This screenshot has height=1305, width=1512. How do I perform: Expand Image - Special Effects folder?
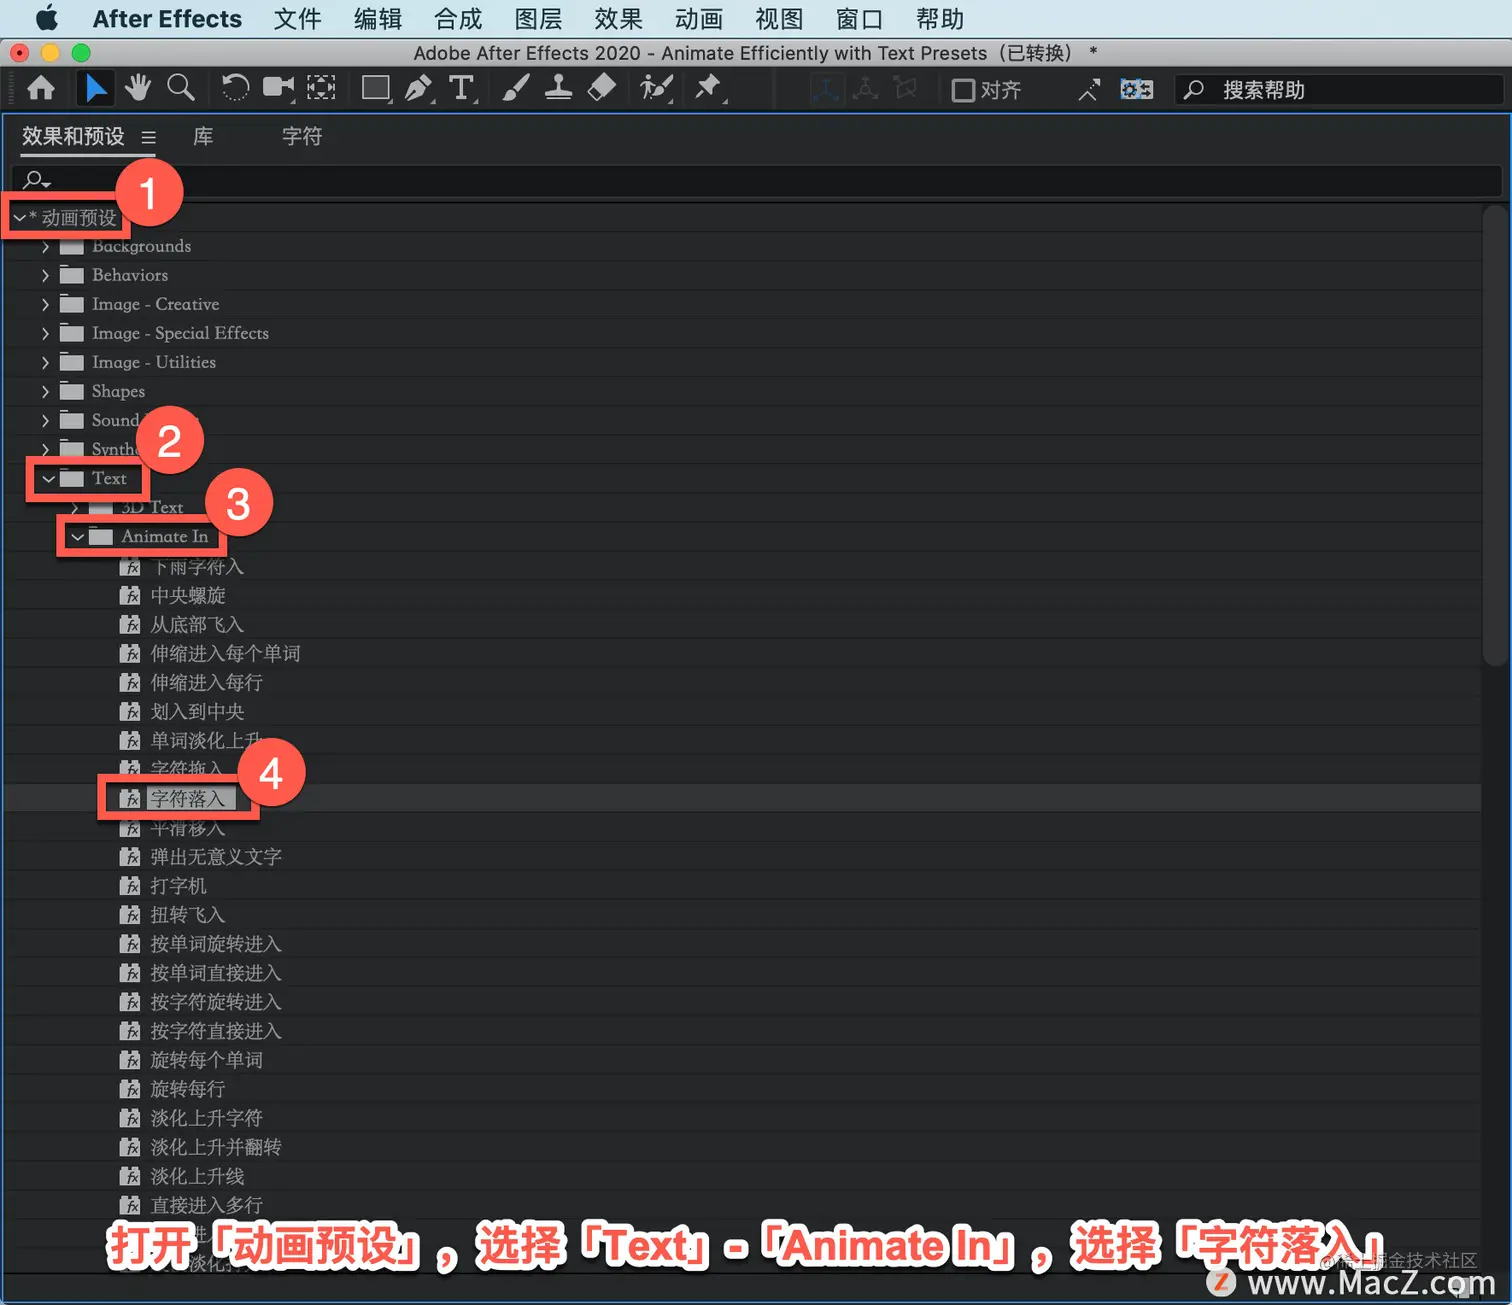coord(45,334)
